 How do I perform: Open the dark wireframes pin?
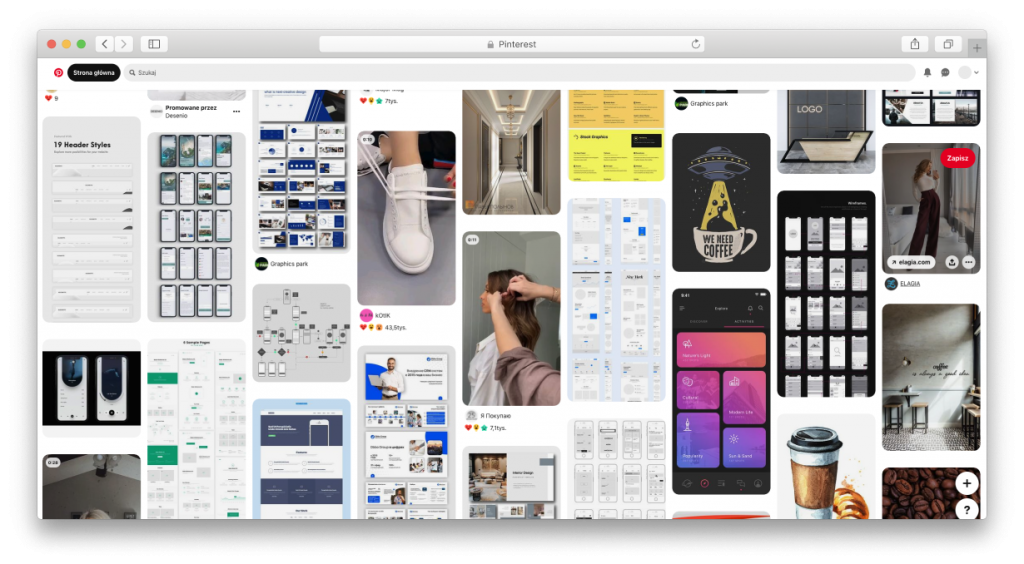(x=826, y=294)
